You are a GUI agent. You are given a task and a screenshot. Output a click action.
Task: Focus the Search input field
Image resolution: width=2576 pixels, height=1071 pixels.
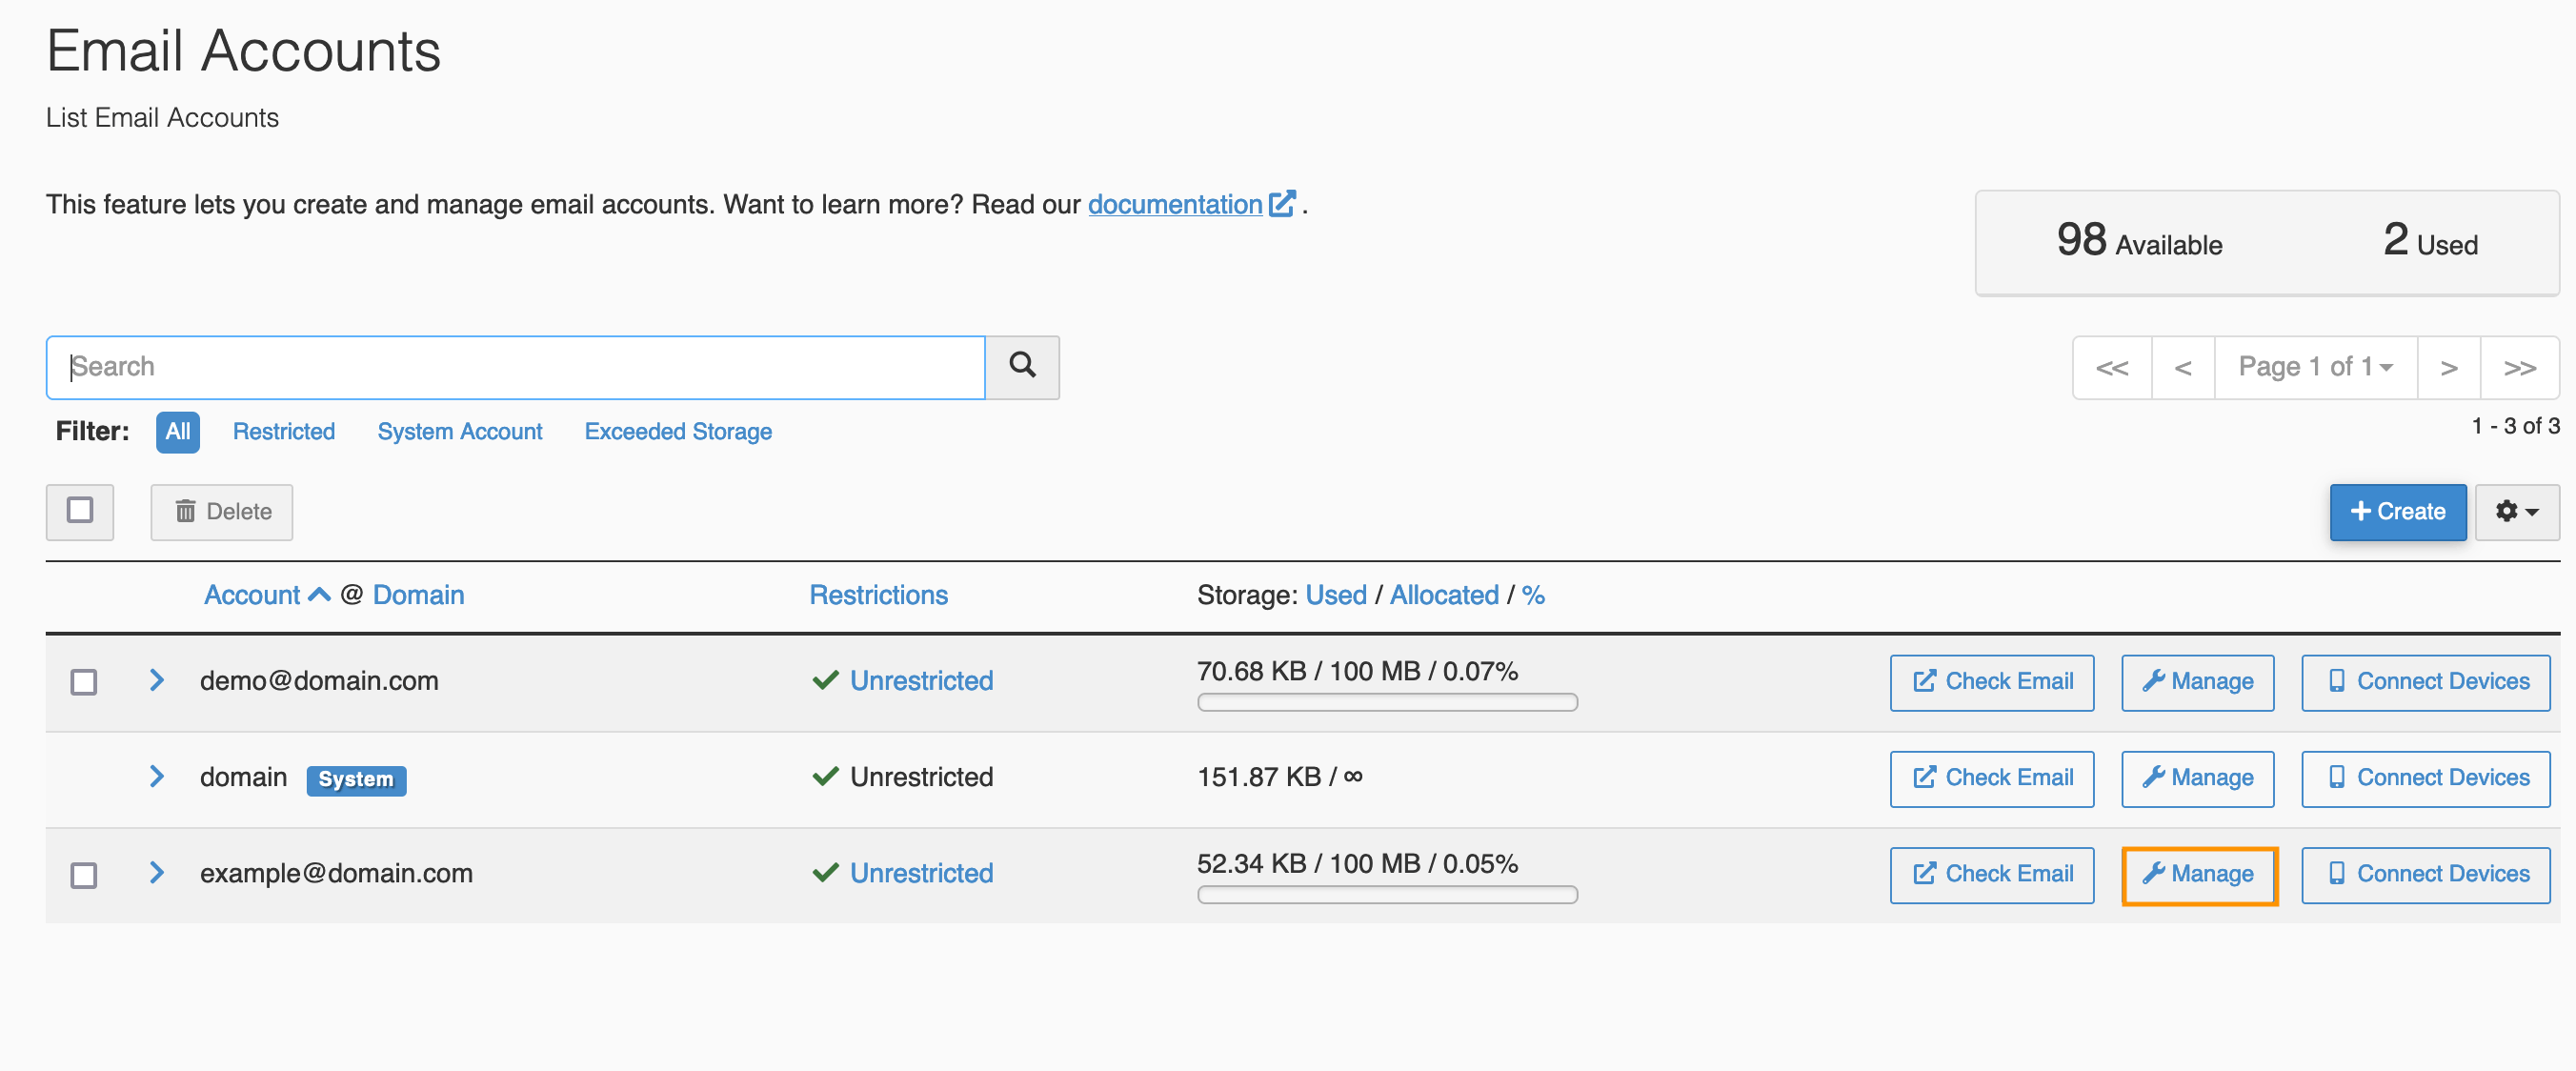(516, 367)
